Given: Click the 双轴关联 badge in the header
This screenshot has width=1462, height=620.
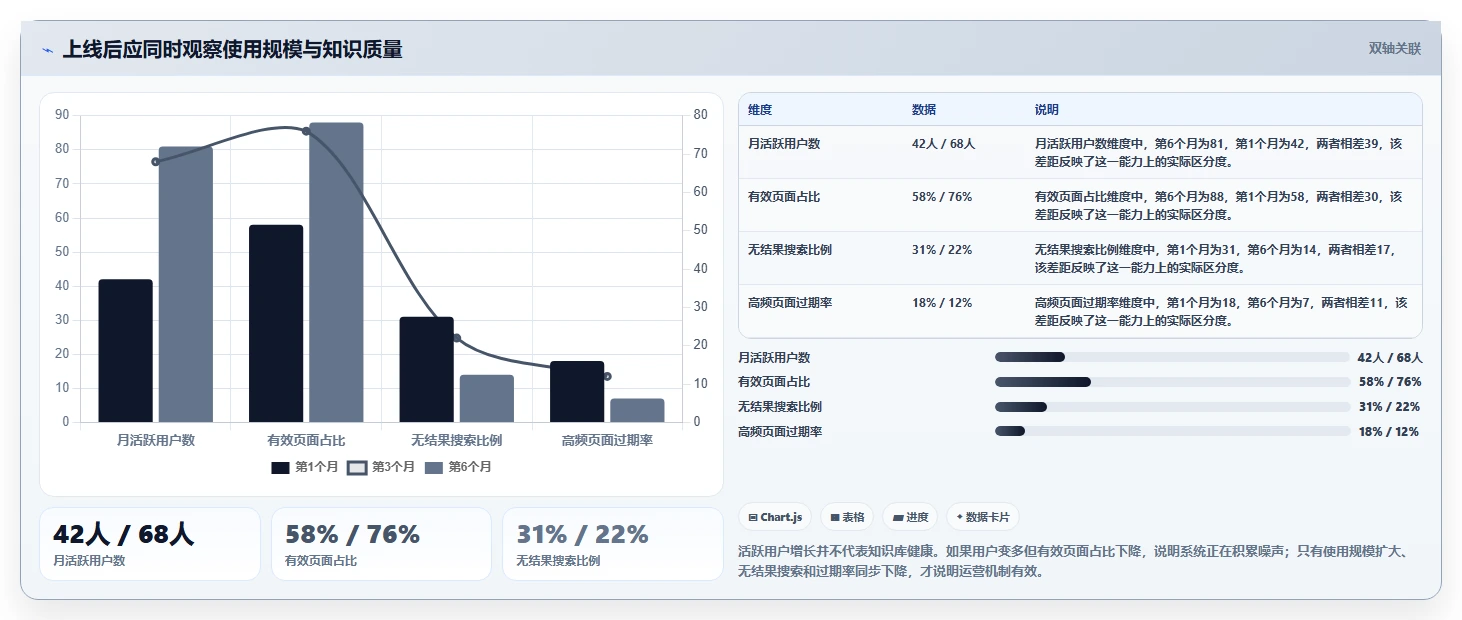Looking at the screenshot, I should tap(1395, 49).
